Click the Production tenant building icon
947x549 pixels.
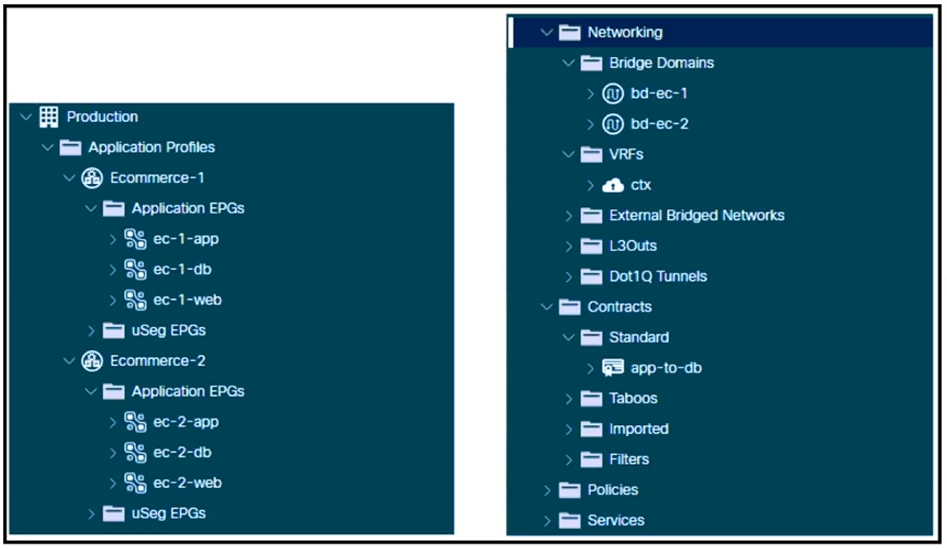pos(49,117)
